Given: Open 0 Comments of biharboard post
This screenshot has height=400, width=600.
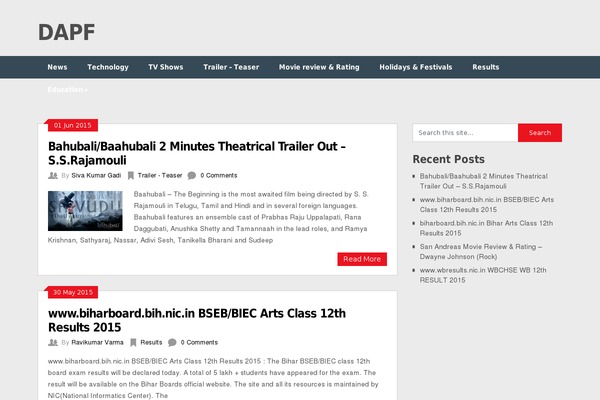Looking at the screenshot, I should [199, 342].
